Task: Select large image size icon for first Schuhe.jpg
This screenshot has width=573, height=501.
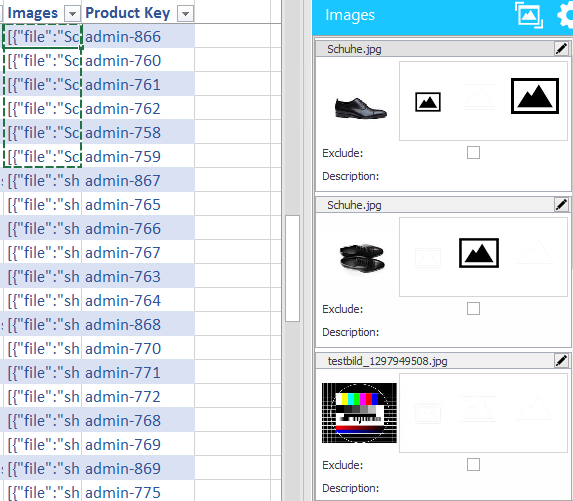Action: (535, 96)
